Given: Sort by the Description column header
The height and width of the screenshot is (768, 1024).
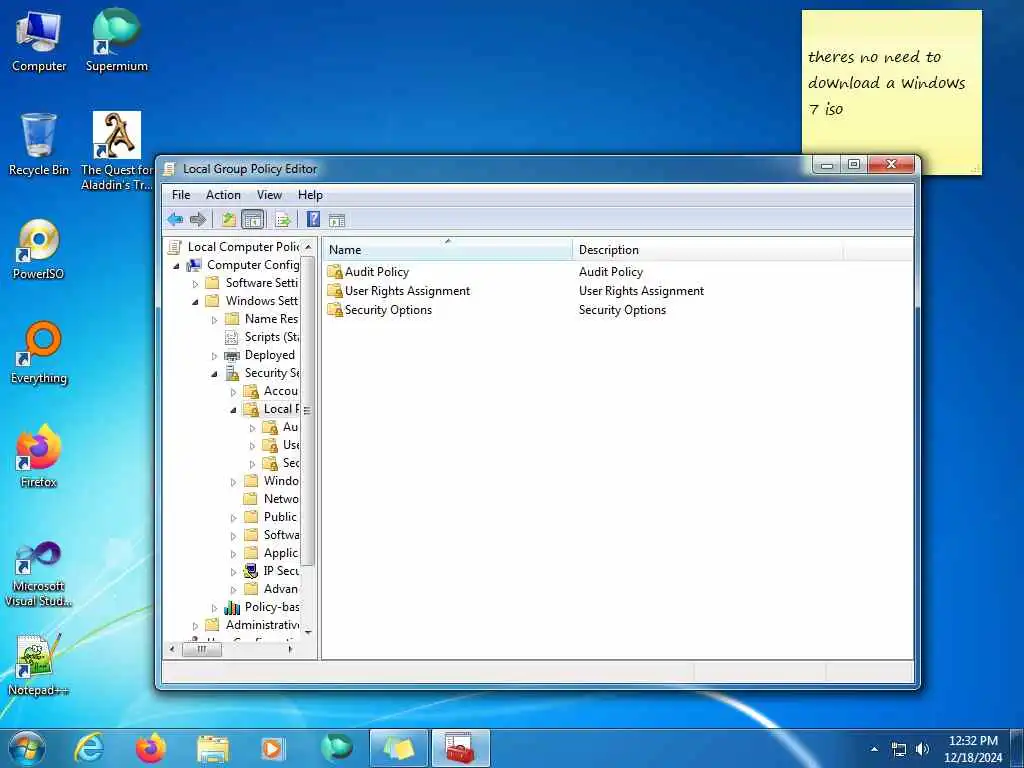Looking at the screenshot, I should [708, 249].
